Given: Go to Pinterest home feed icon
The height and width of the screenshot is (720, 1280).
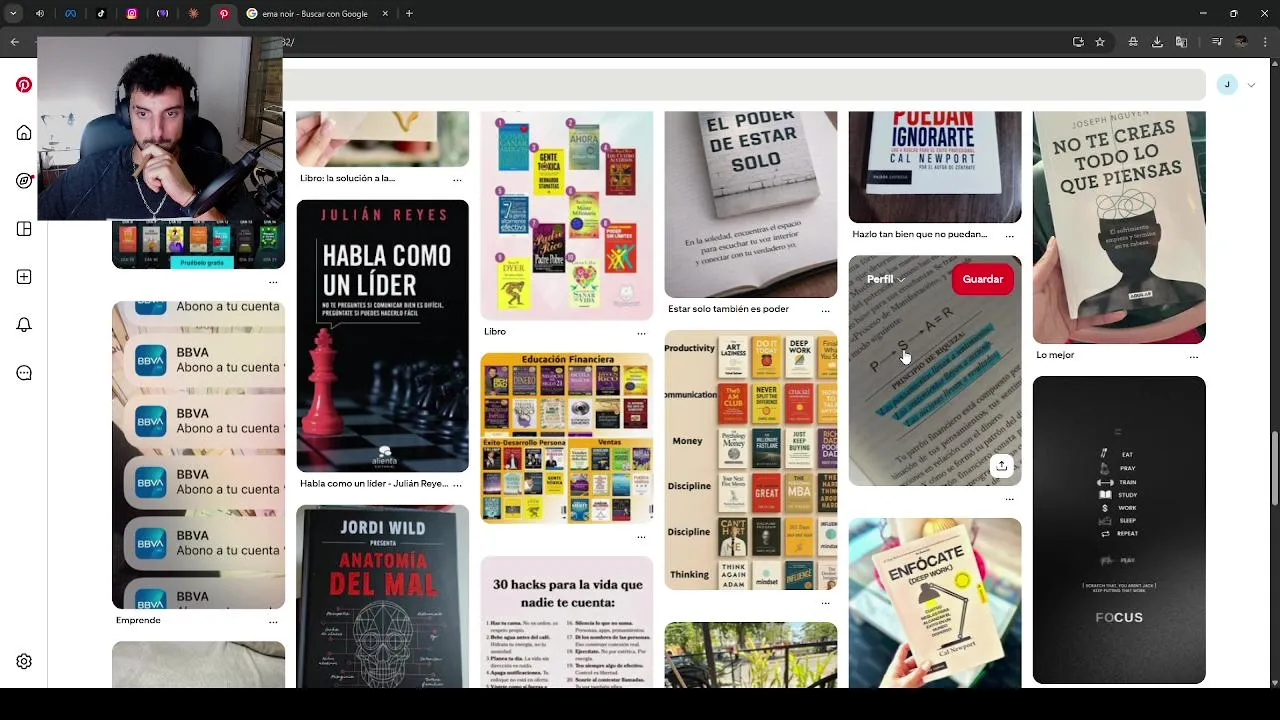Looking at the screenshot, I should (x=24, y=133).
